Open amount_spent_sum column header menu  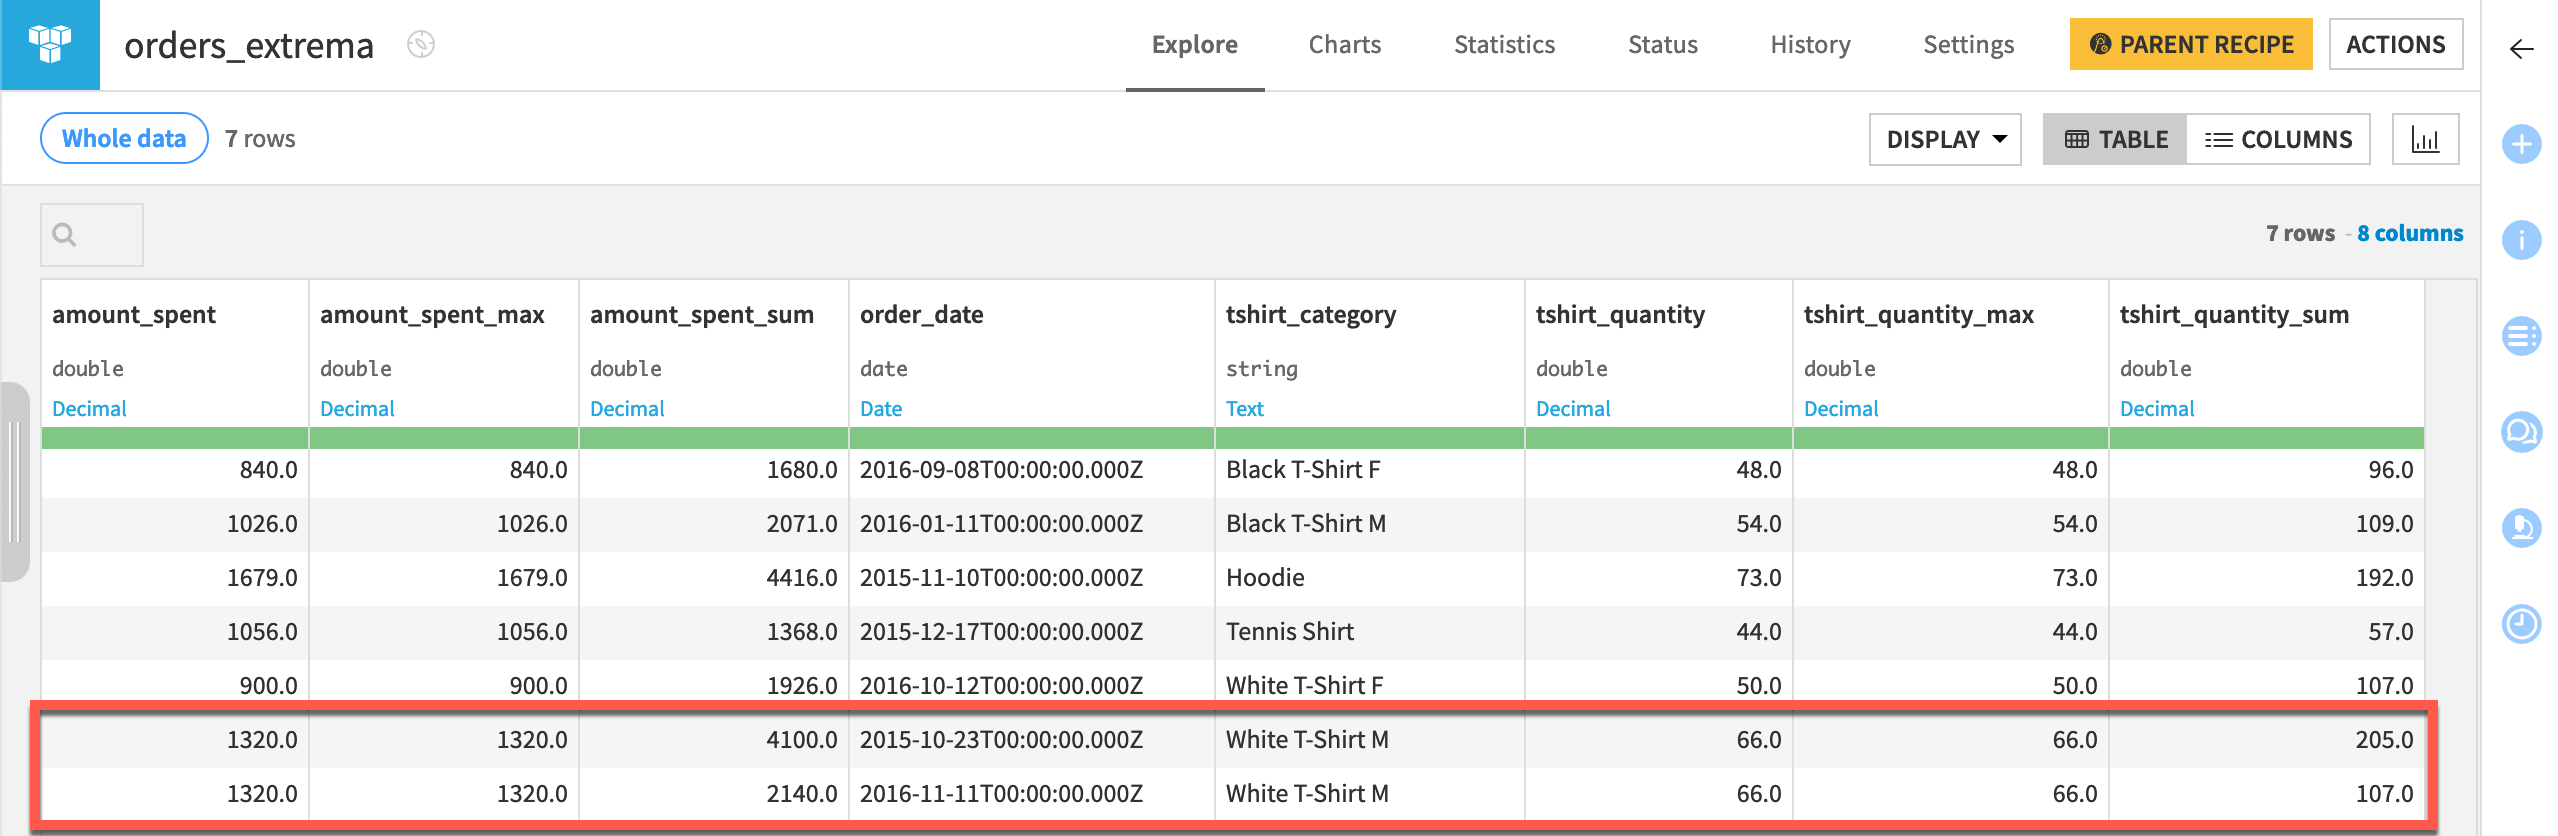[x=702, y=314]
